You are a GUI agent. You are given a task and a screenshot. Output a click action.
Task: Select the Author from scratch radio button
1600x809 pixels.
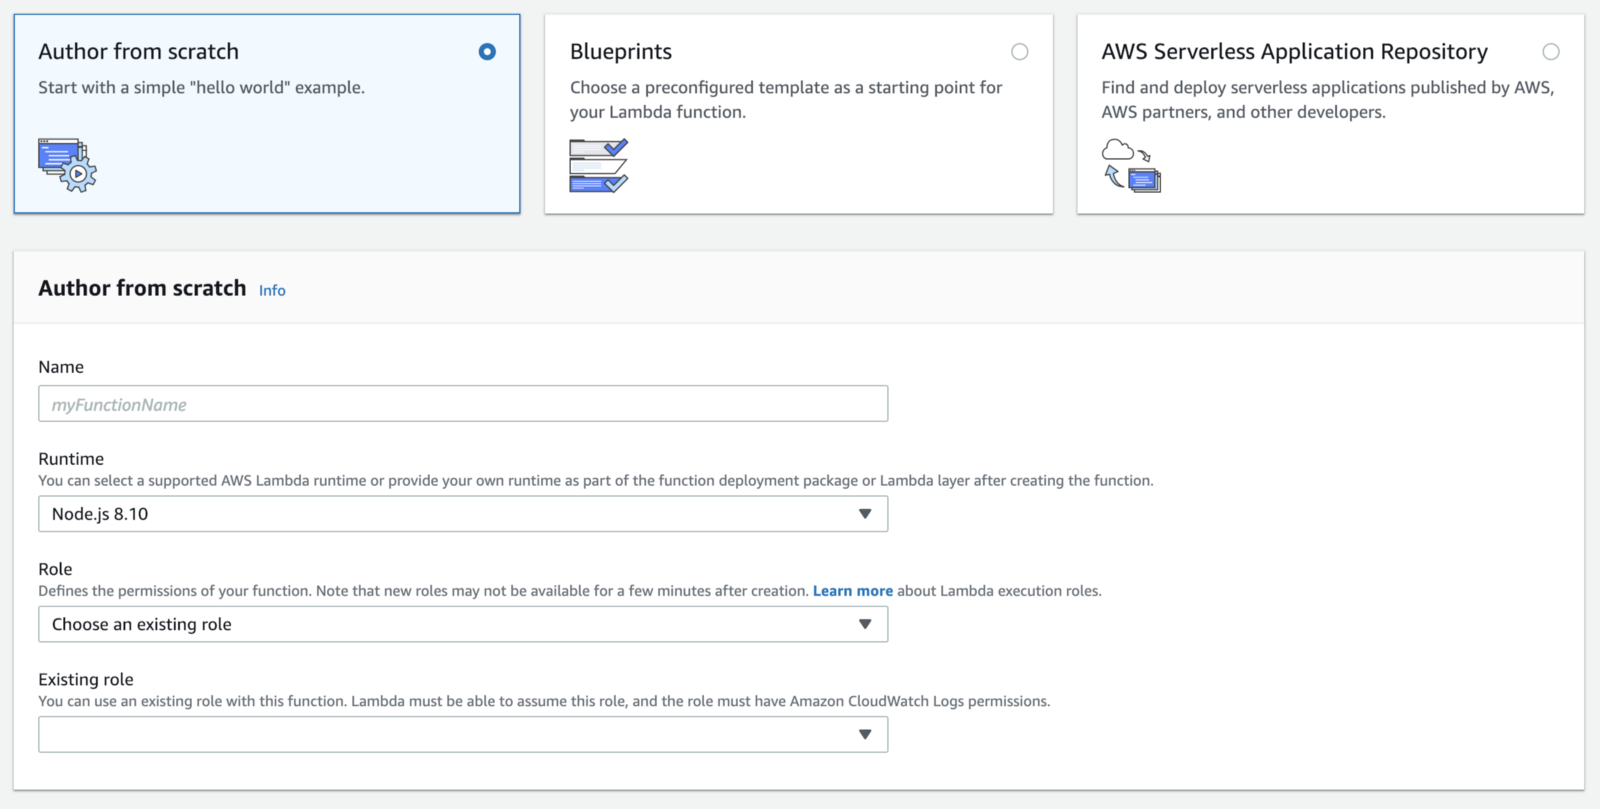487,52
